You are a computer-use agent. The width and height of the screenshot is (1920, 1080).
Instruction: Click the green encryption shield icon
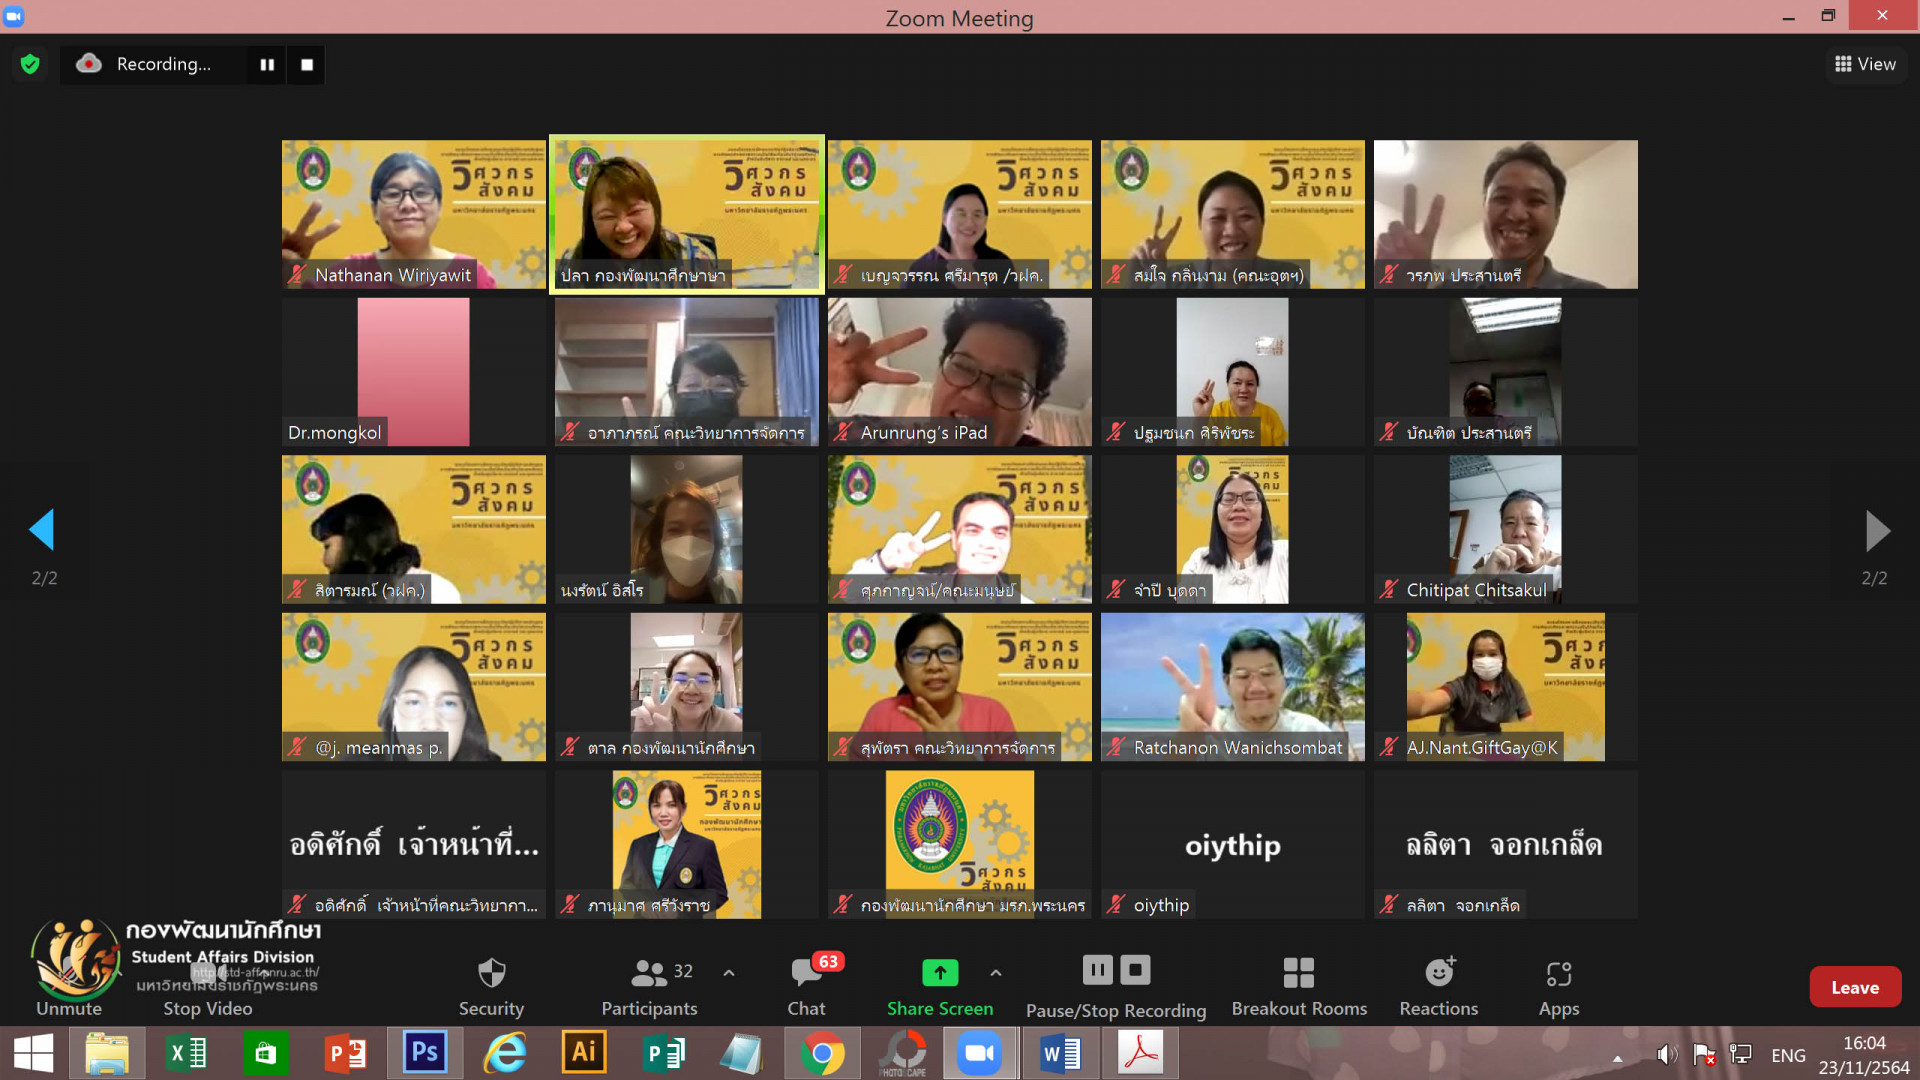click(30, 64)
